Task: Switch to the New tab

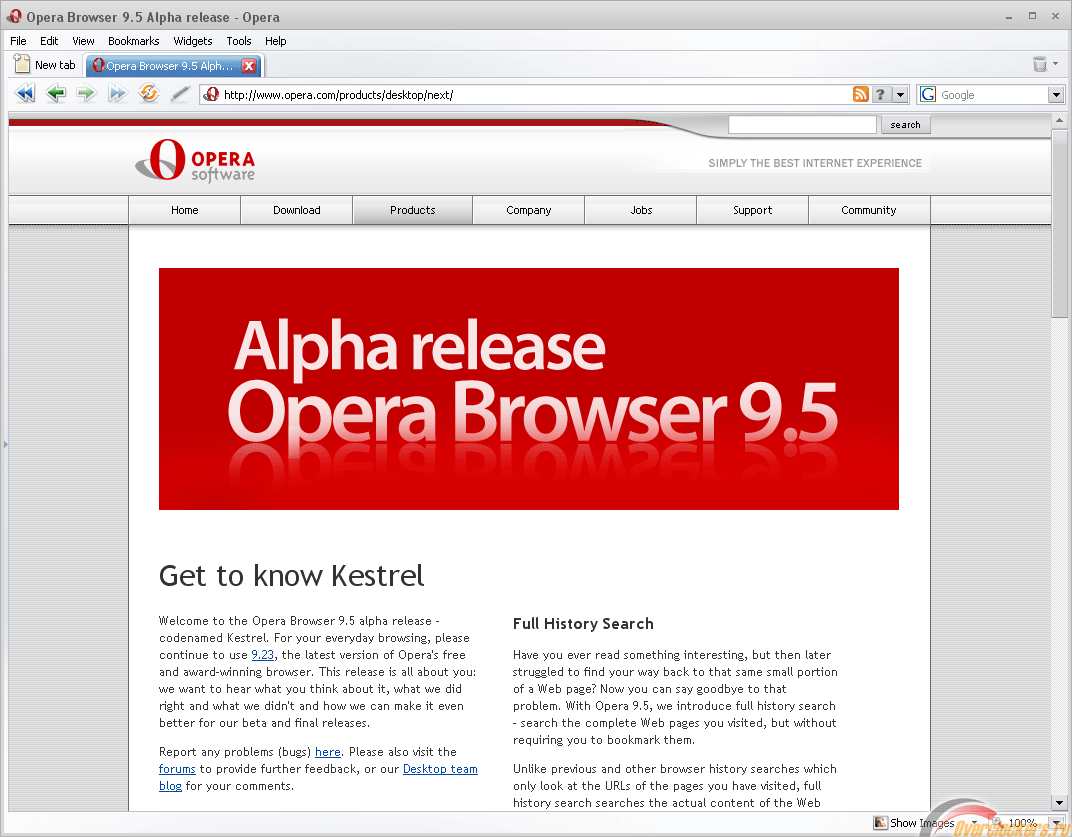Action: [46, 65]
